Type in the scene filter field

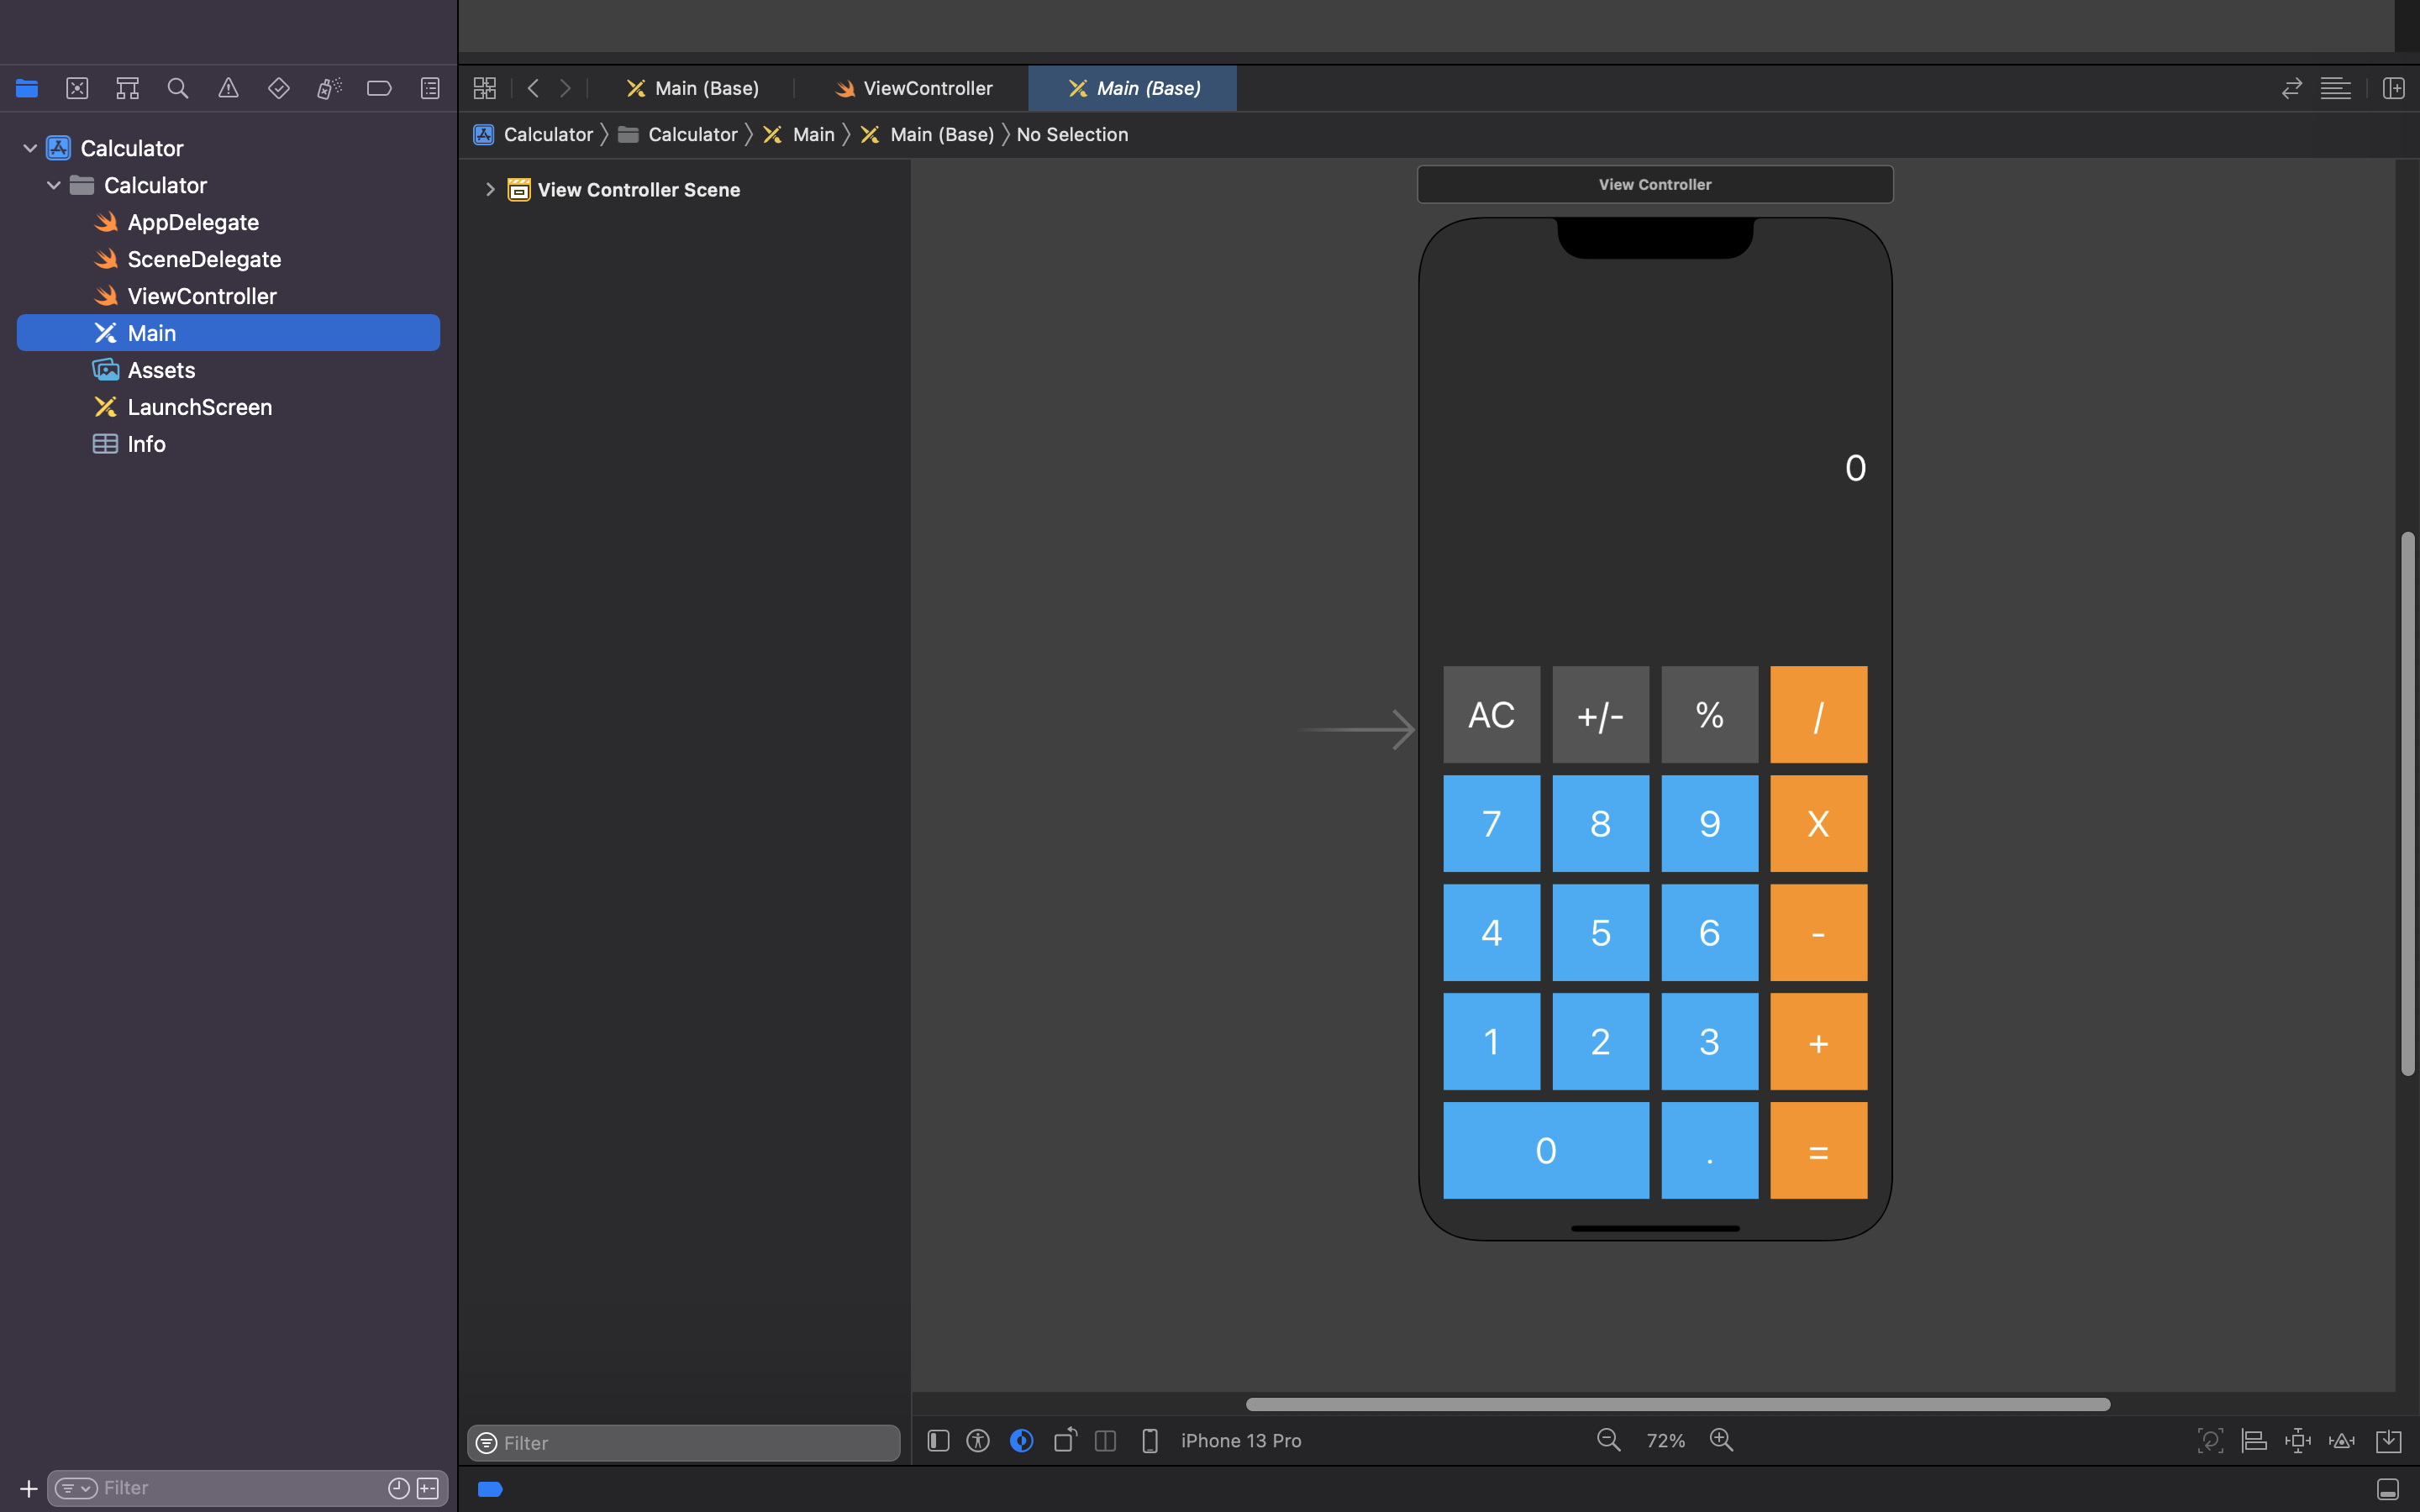tap(683, 1442)
